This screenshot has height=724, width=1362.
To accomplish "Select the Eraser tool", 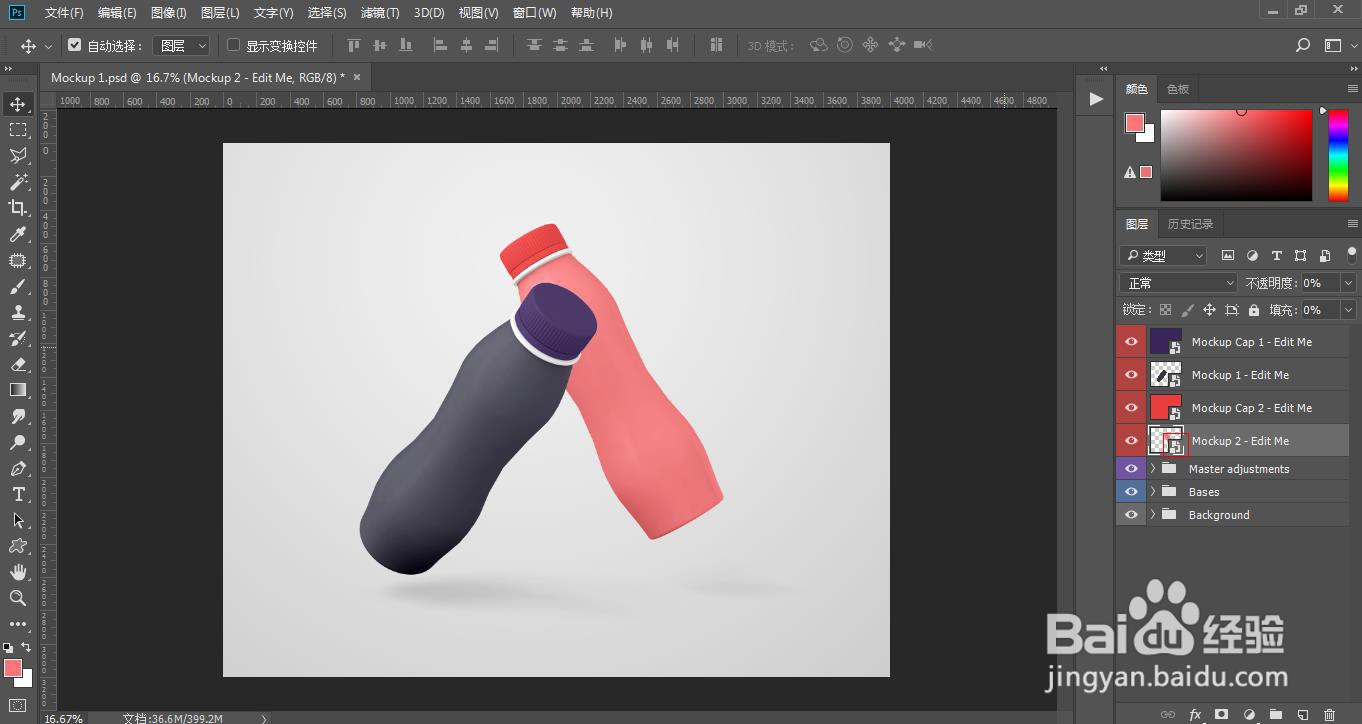I will pyautogui.click(x=18, y=364).
